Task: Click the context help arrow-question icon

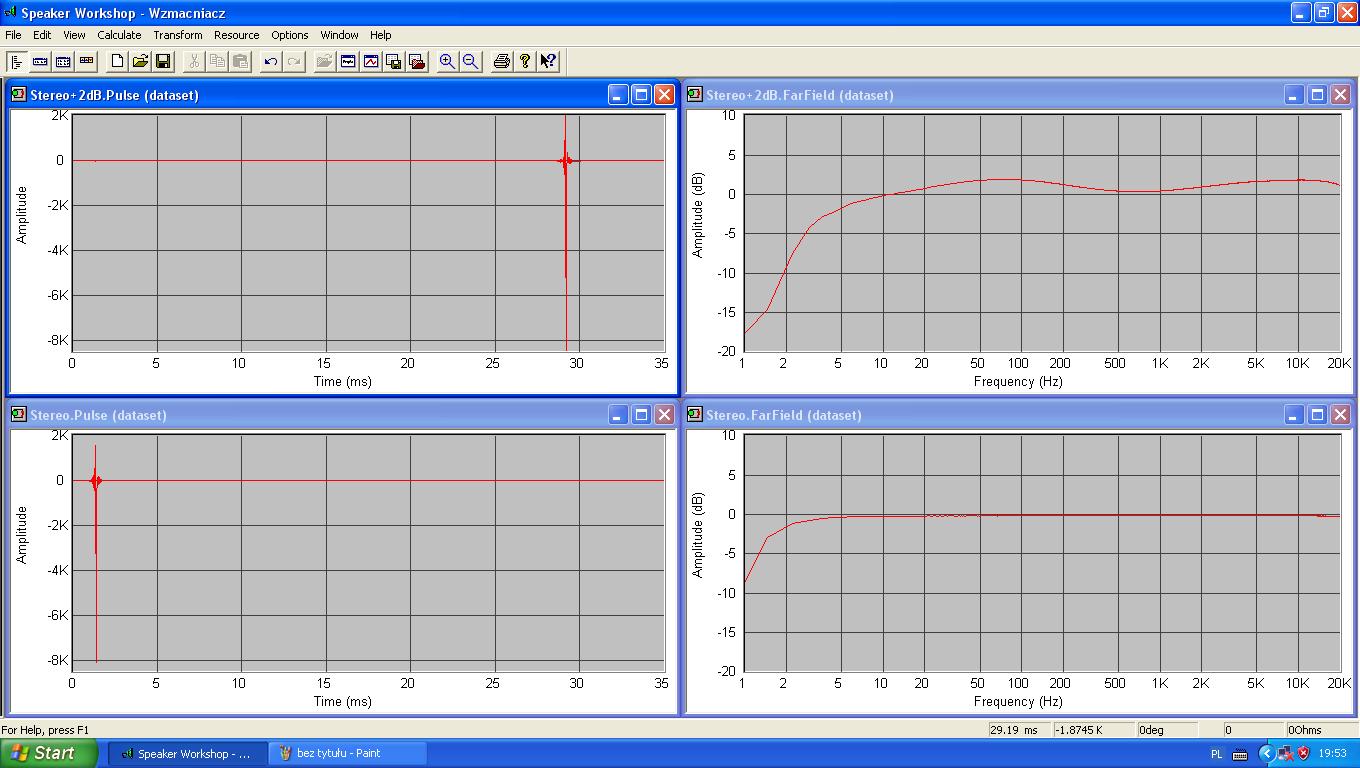Action: [548, 61]
